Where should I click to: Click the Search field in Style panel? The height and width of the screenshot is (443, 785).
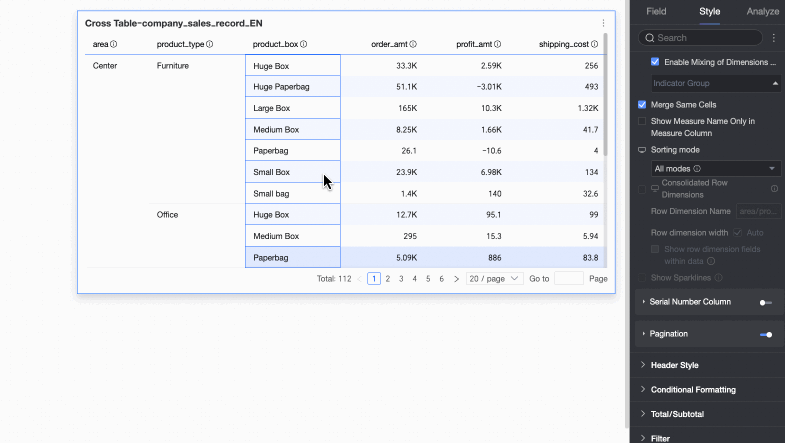pyautogui.click(x=700, y=38)
